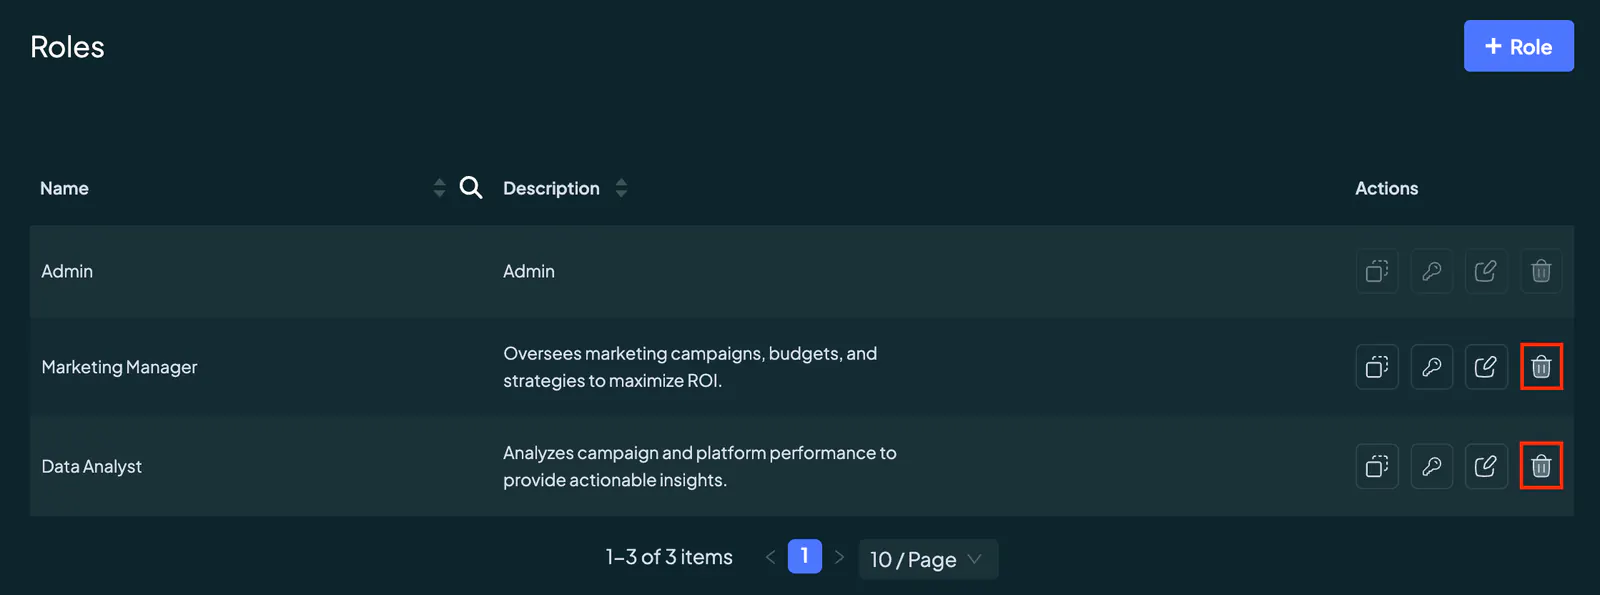Delete the Data Analyst role
The height and width of the screenshot is (595, 1600).
(1541, 466)
